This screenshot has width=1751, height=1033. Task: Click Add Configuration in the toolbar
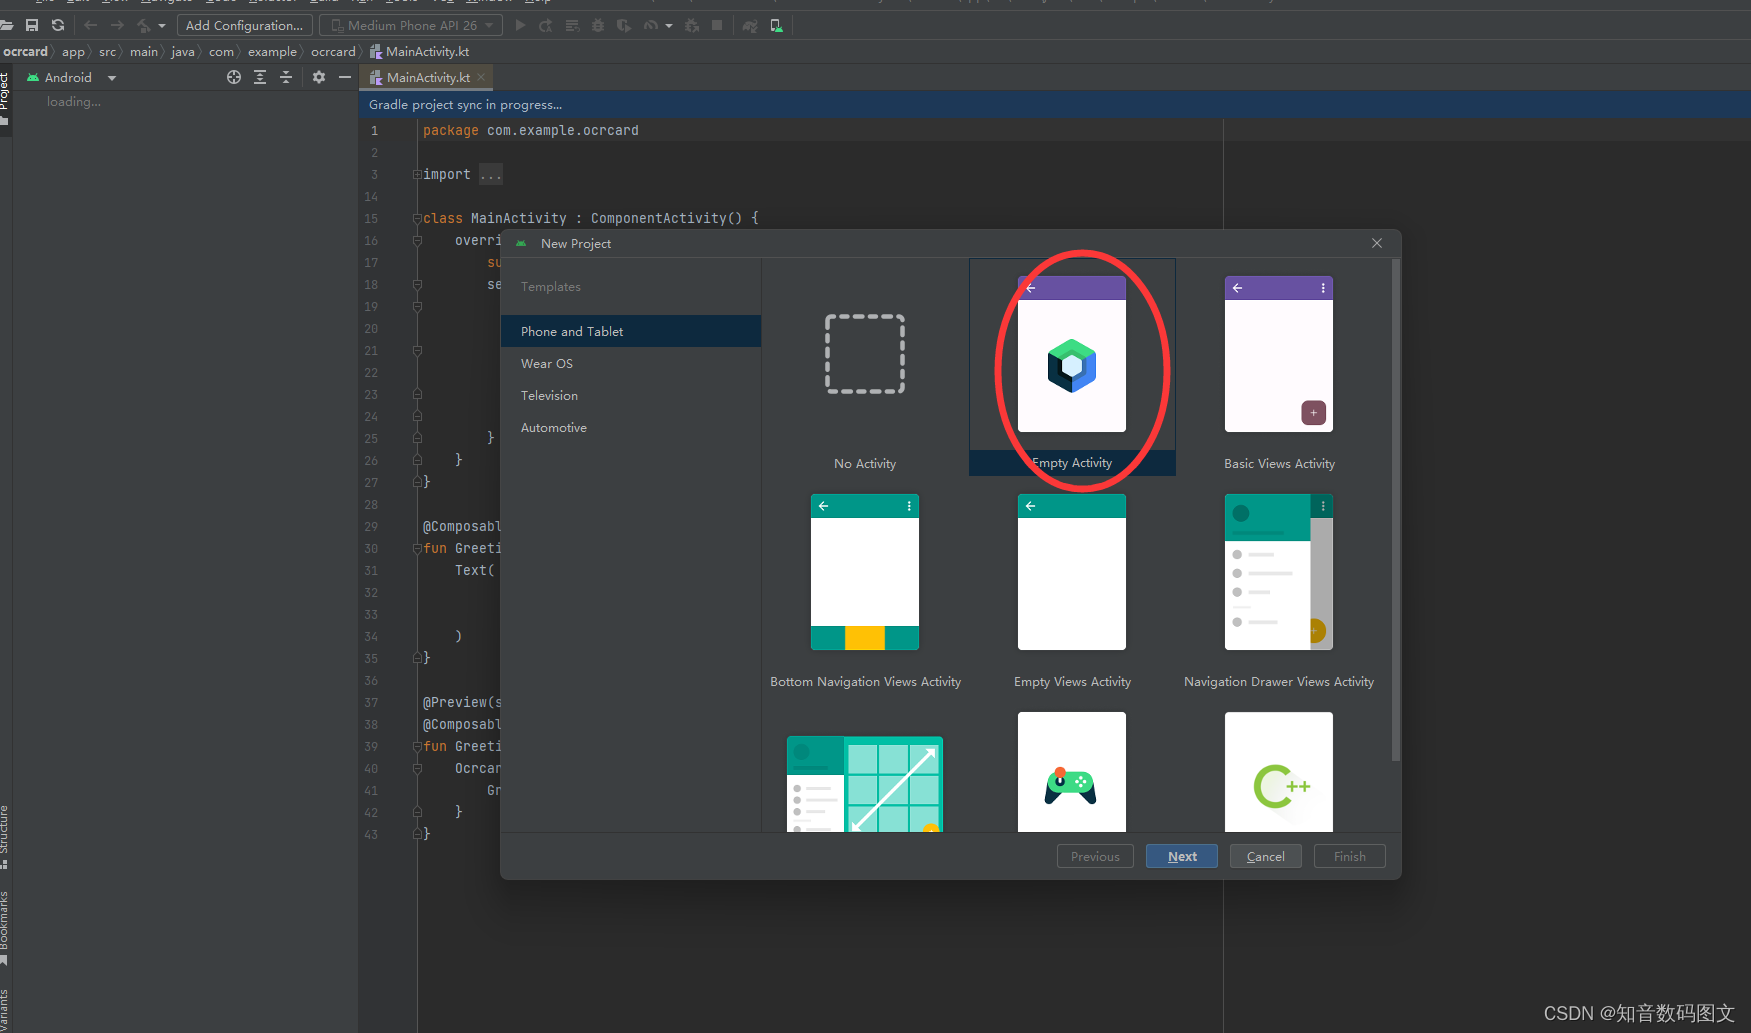point(244,25)
